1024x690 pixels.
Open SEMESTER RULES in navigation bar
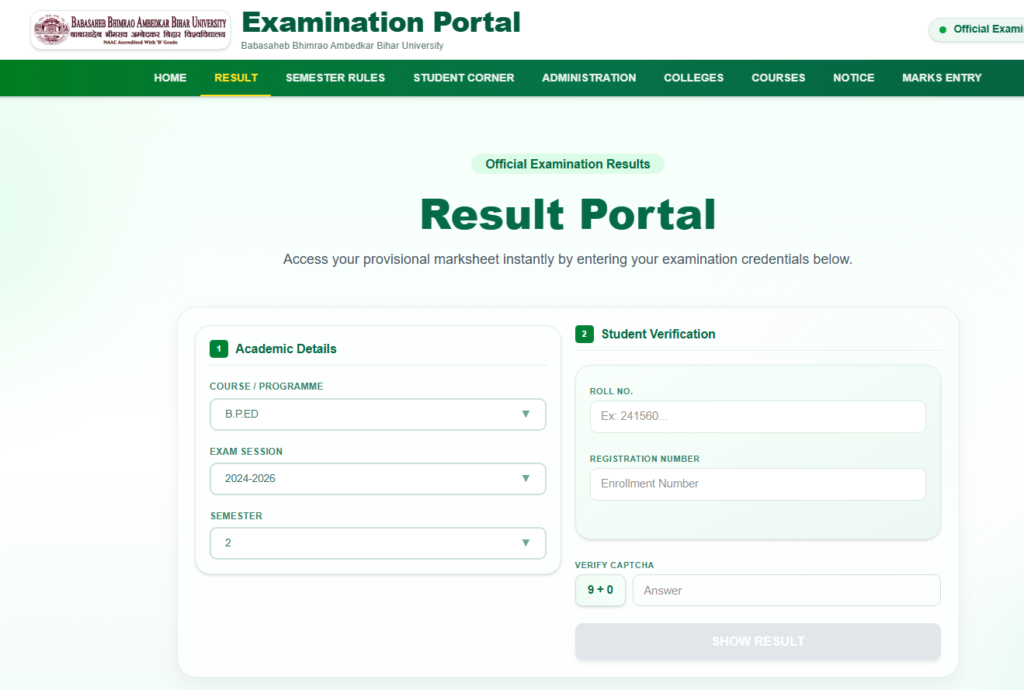click(x=335, y=78)
